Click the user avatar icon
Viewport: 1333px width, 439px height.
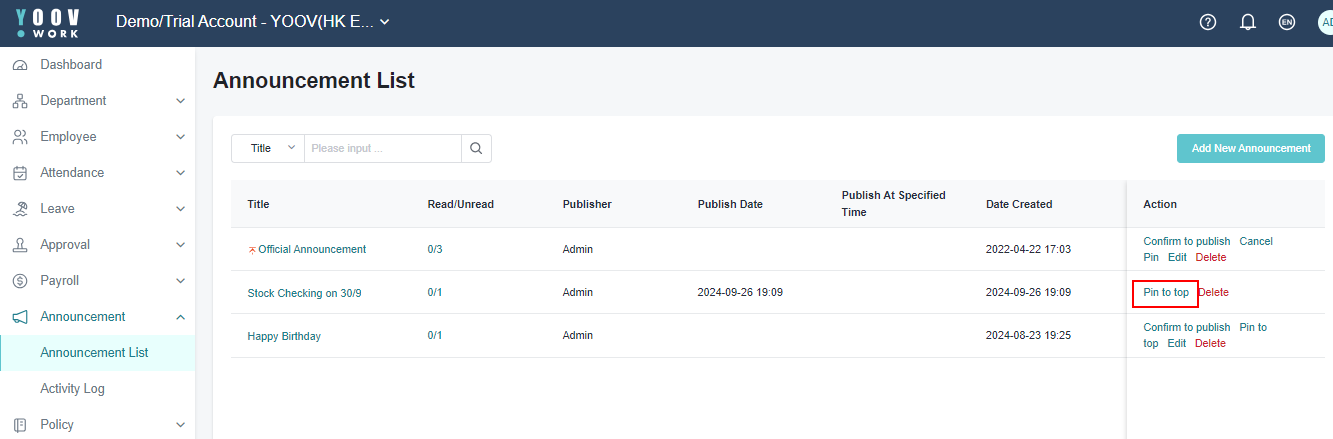[1325, 22]
